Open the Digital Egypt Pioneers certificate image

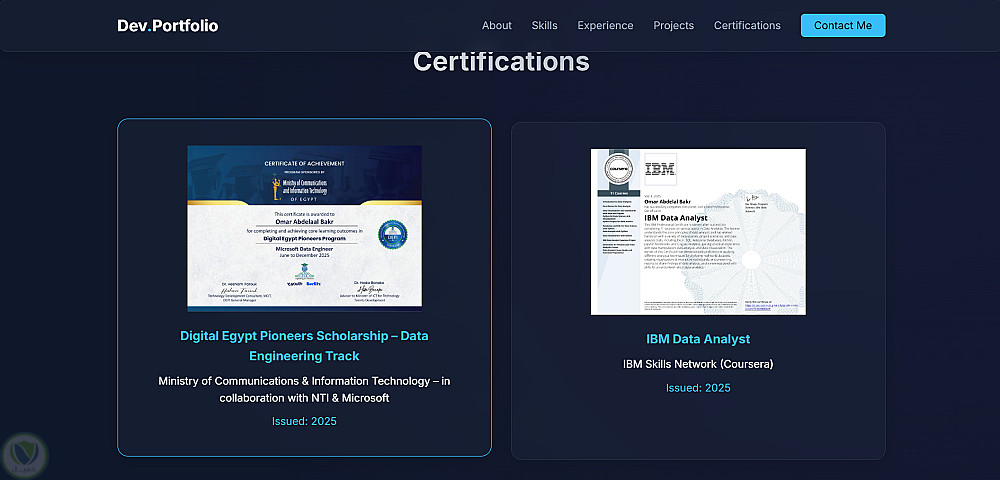click(304, 228)
